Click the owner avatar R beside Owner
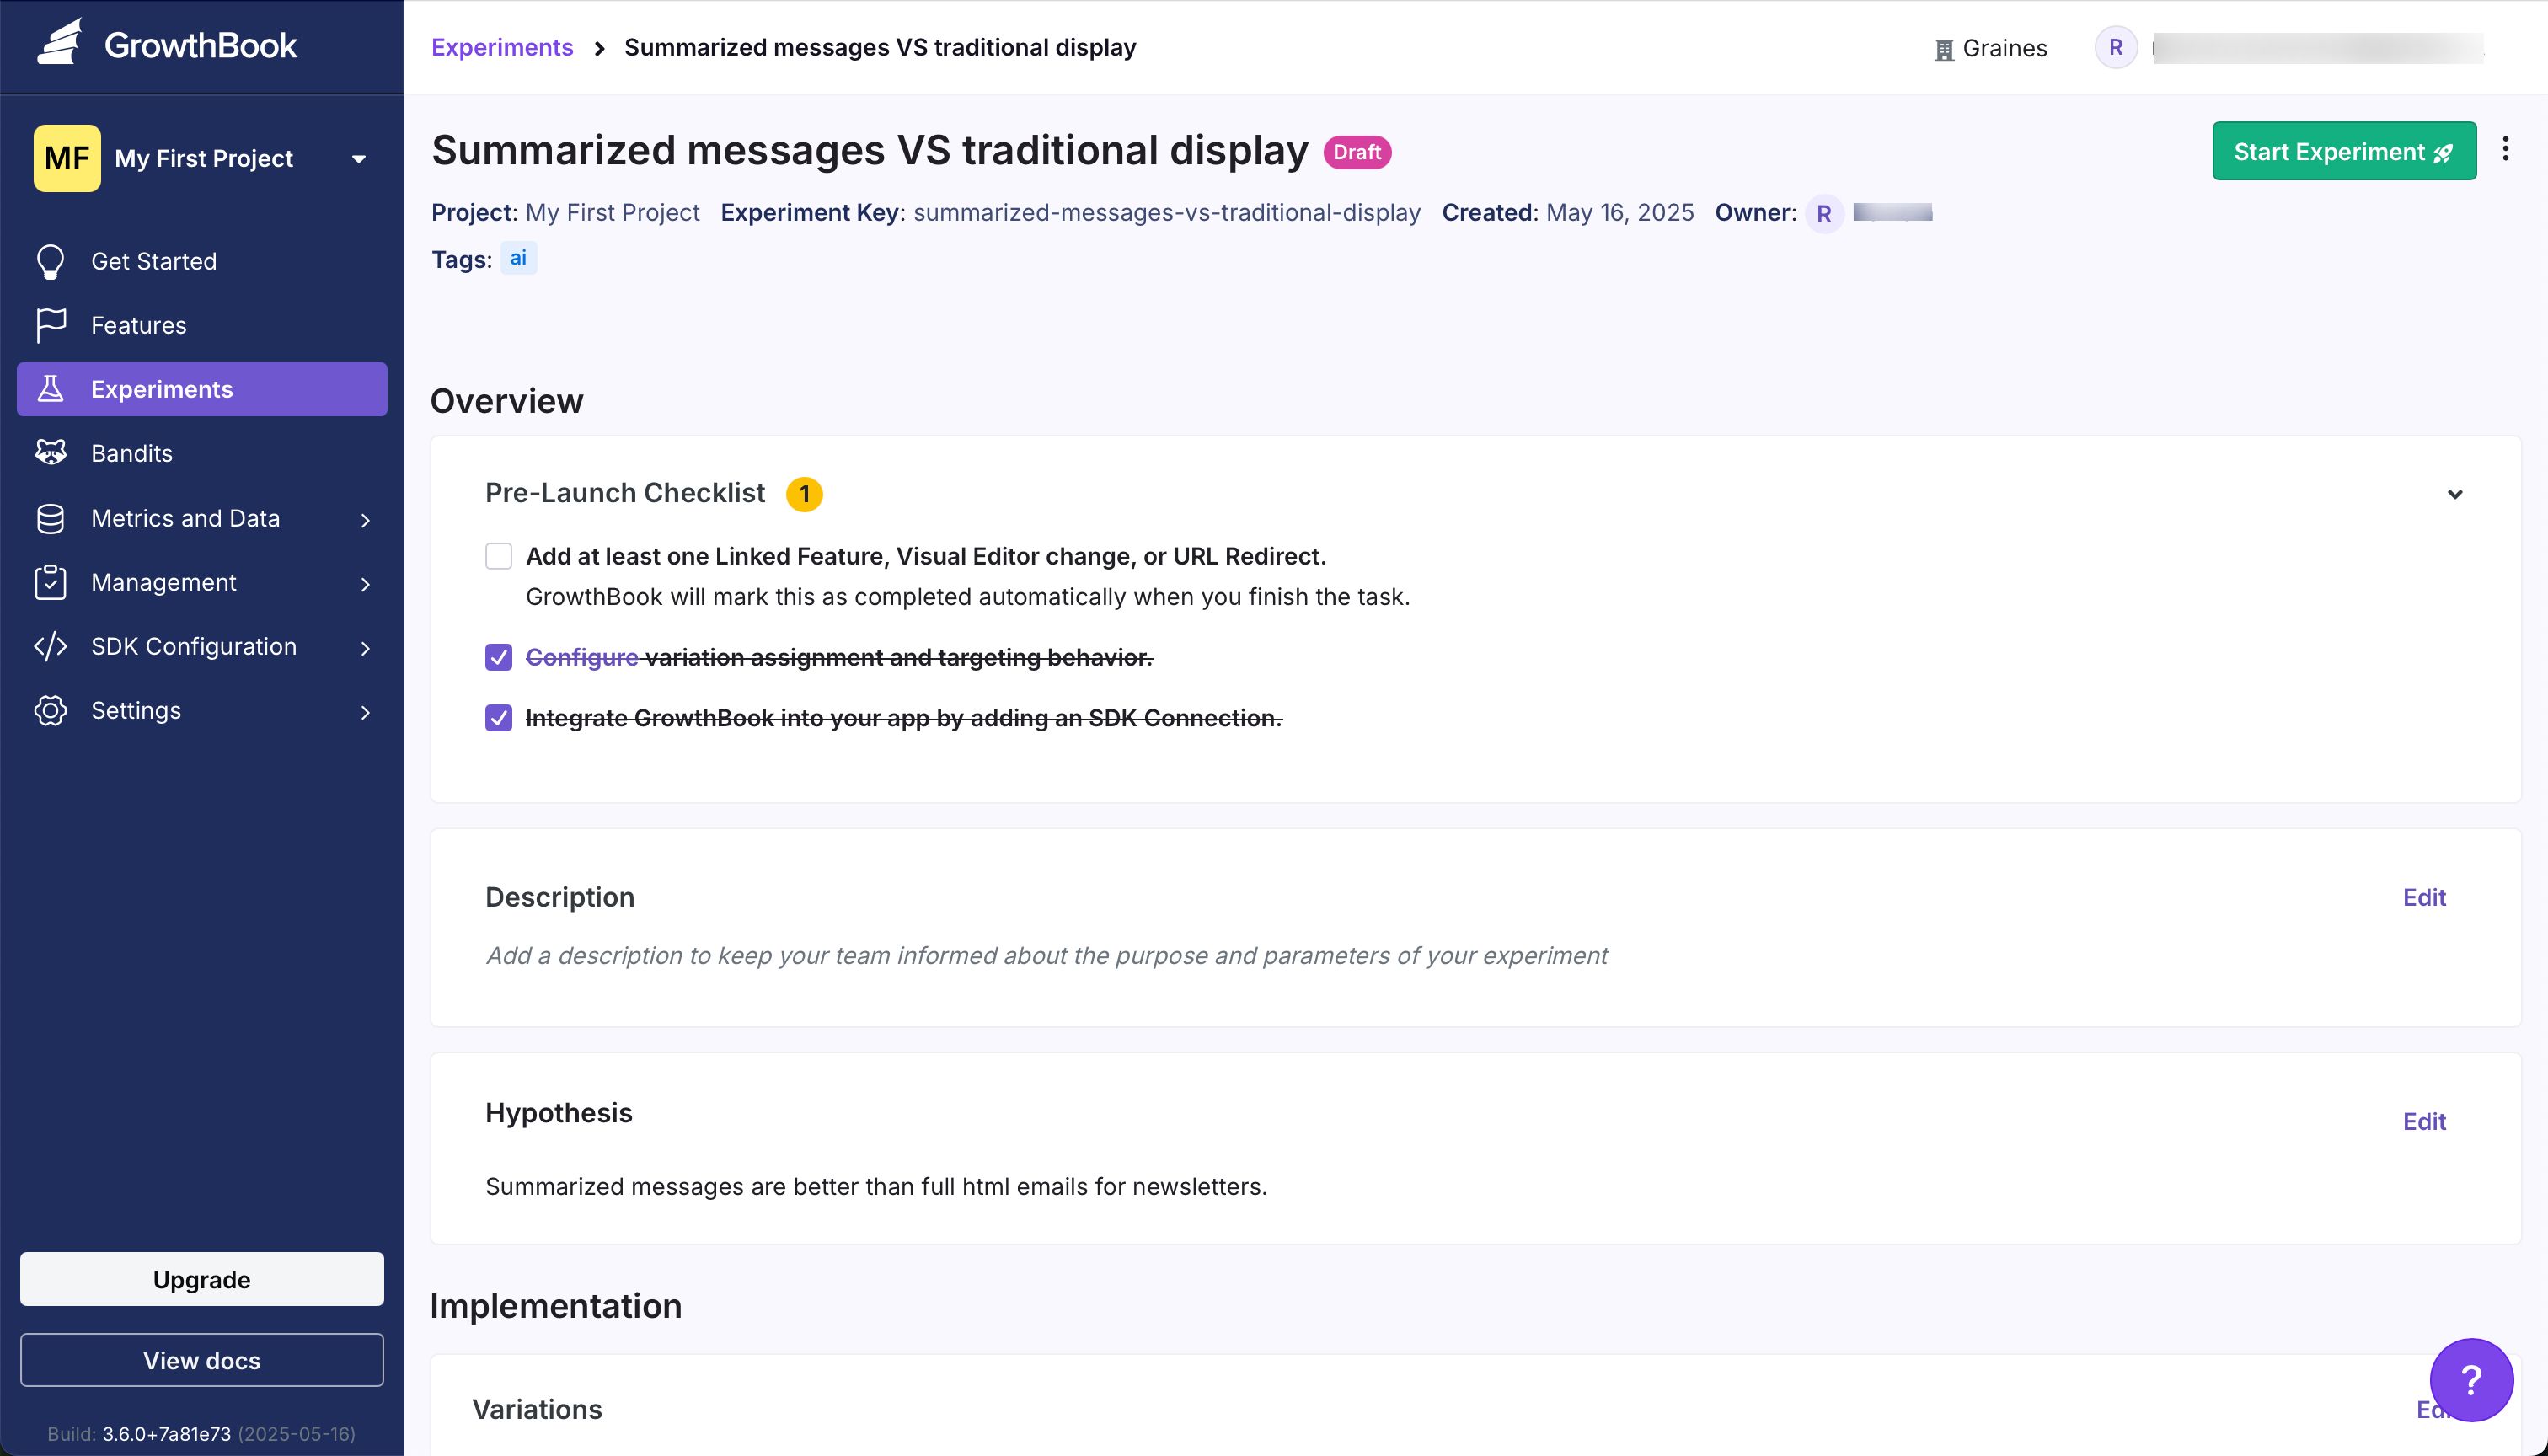The image size is (2548, 1456). pos(1824,213)
